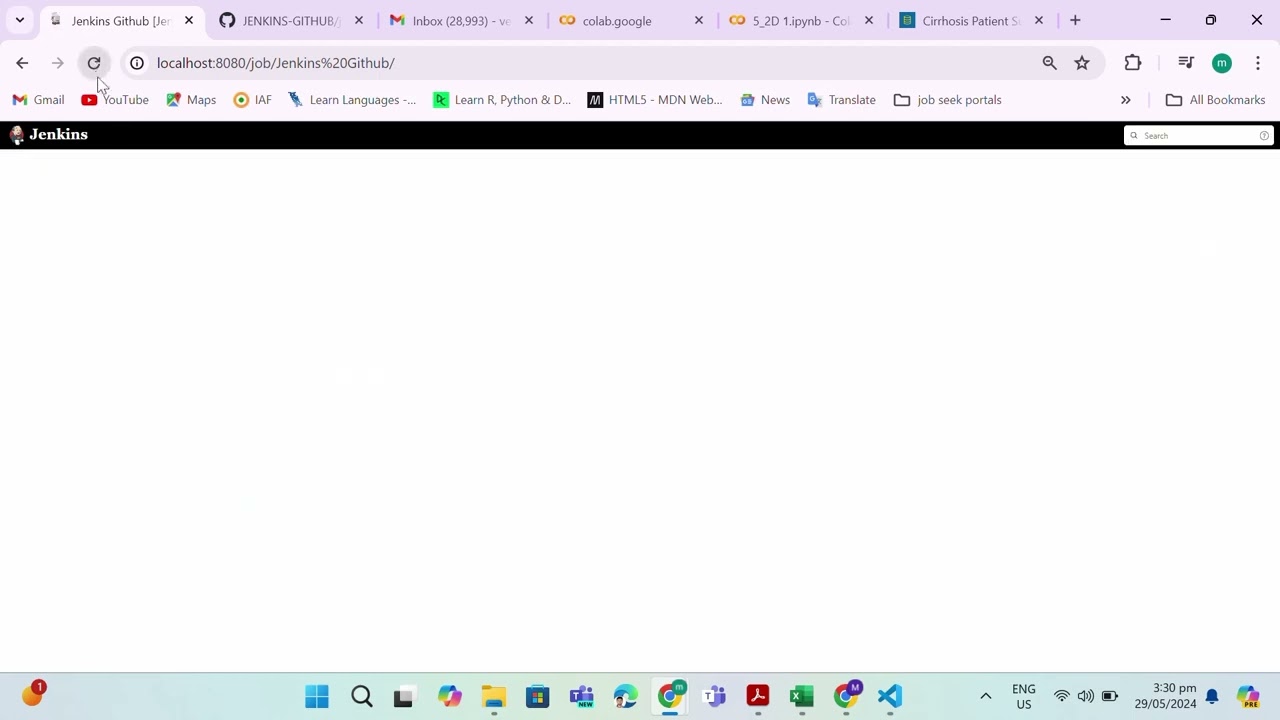Click the Jenkins logo in header
Viewport: 1280px width, 720px height.
click(48, 135)
